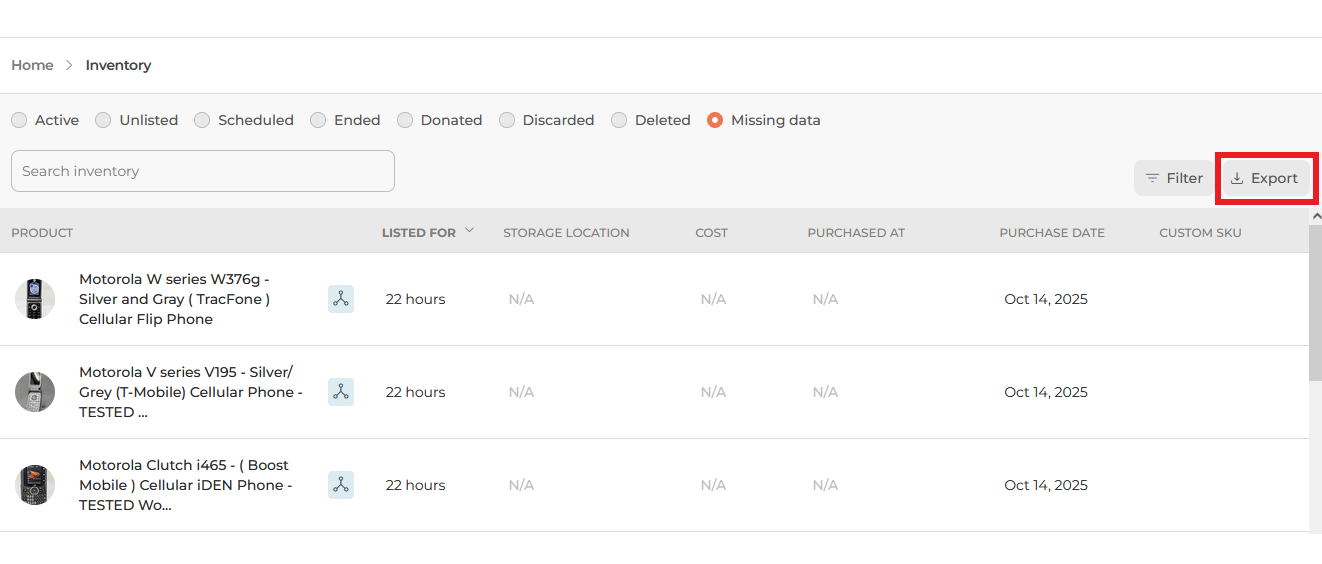The height and width of the screenshot is (564, 1322).
Task: Select the Missing data radio button
Action: tap(715, 120)
